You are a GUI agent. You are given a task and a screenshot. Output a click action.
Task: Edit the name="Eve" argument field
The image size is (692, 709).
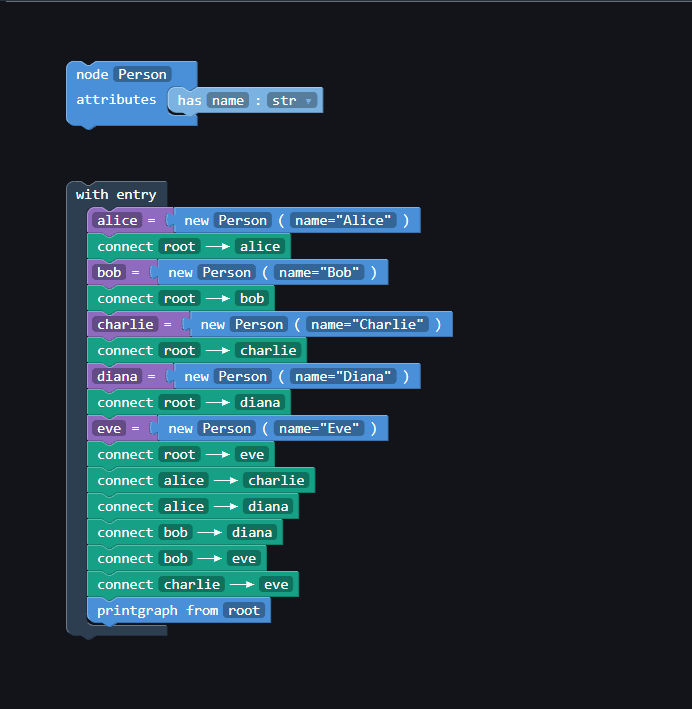click(319, 428)
